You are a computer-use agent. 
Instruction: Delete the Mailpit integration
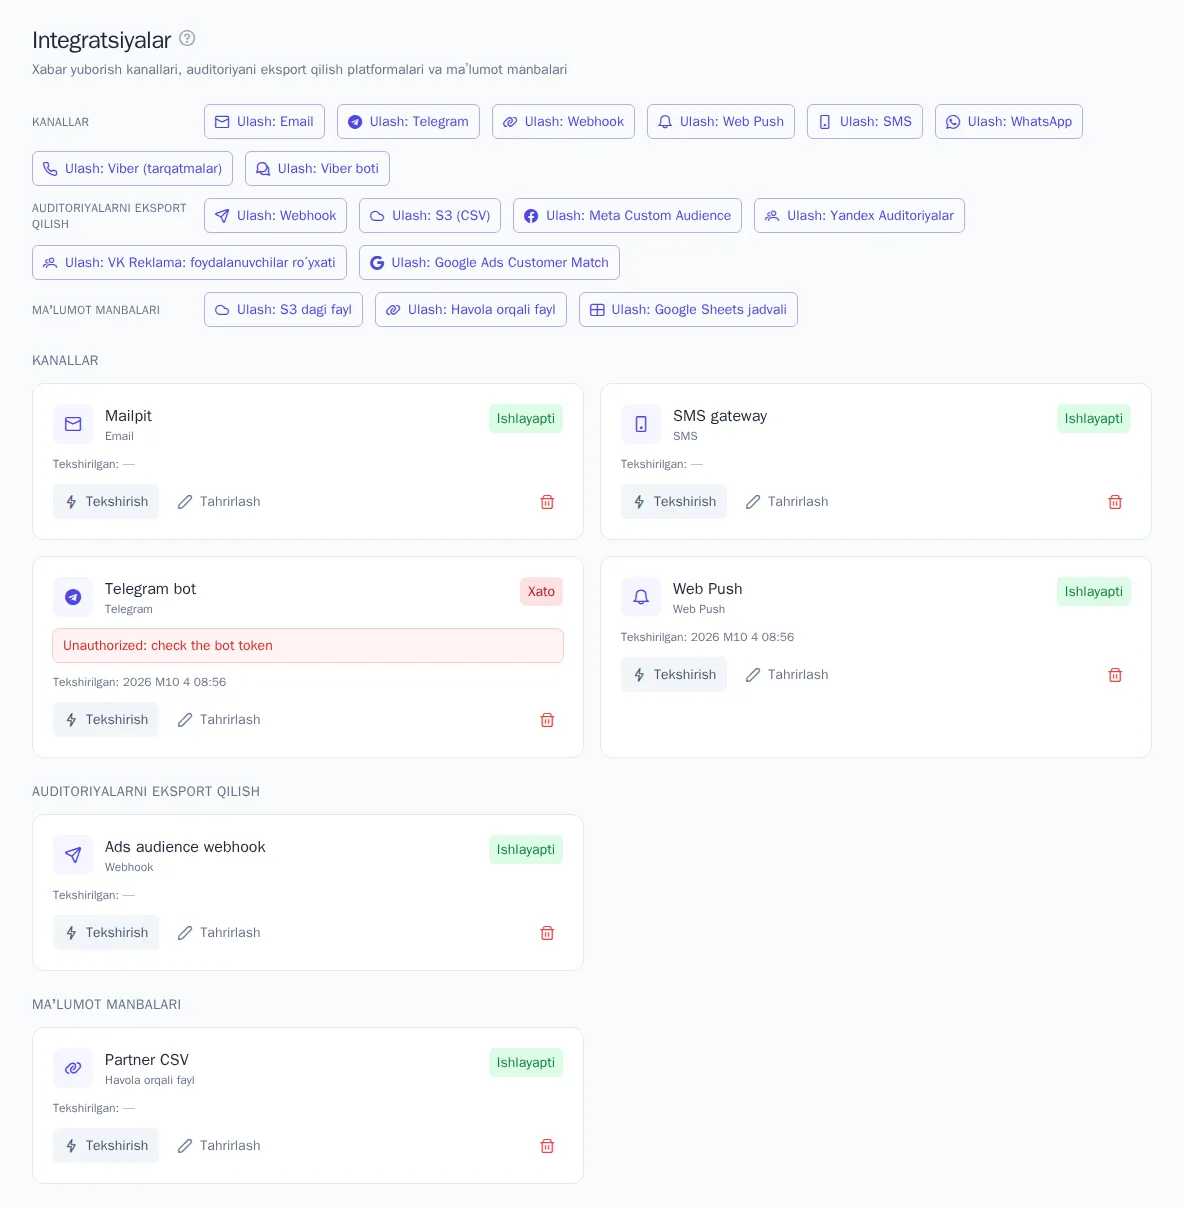tap(547, 502)
